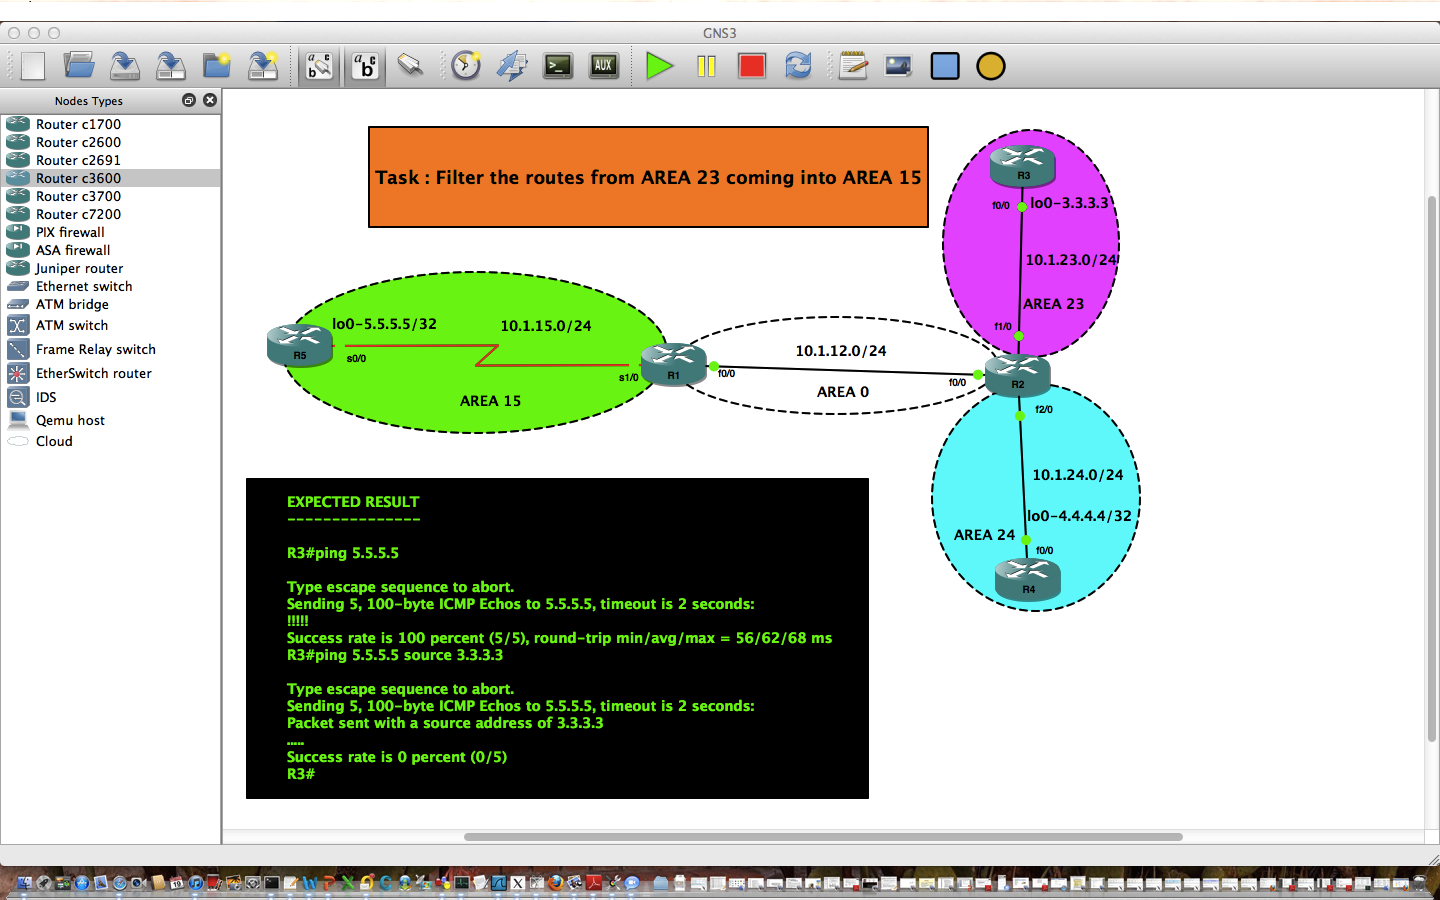Select highlighted Router c3600 entry
The height and width of the screenshot is (900, 1440).
[x=110, y=178]
